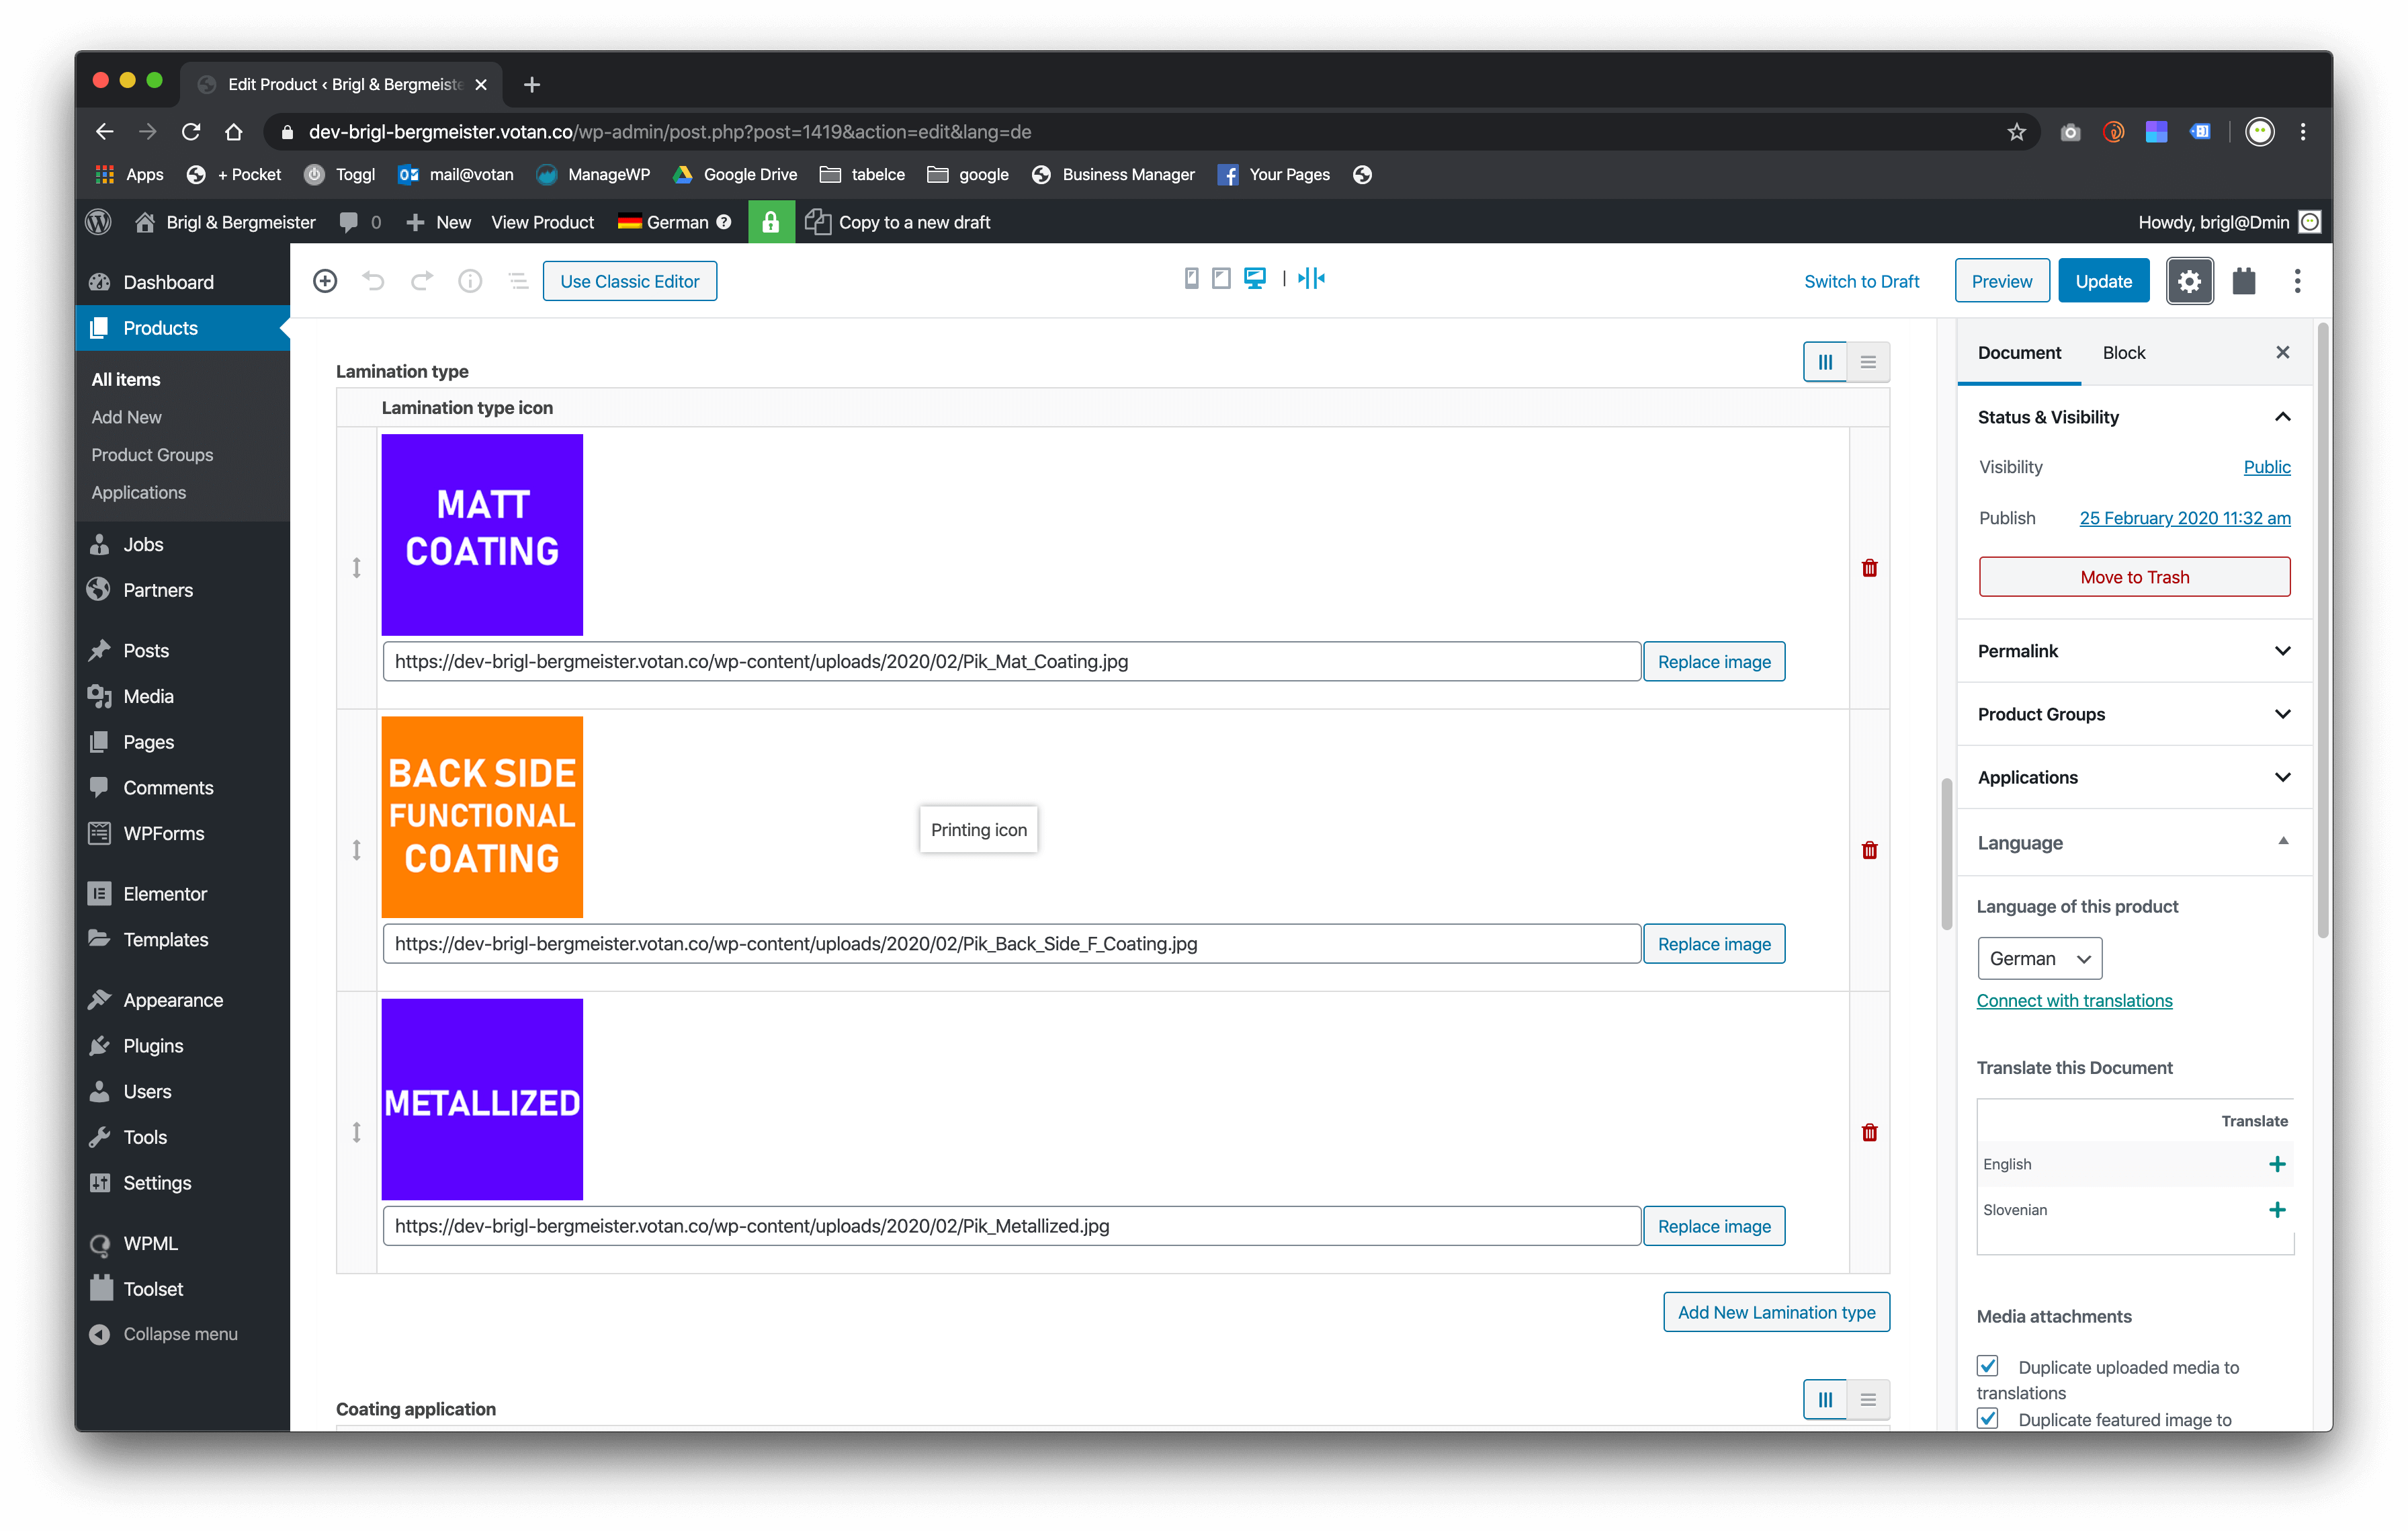Click the drag handle of Metallized row
The width and height of the screenshot is (2408, 1531).
[x=356, y=1132]
